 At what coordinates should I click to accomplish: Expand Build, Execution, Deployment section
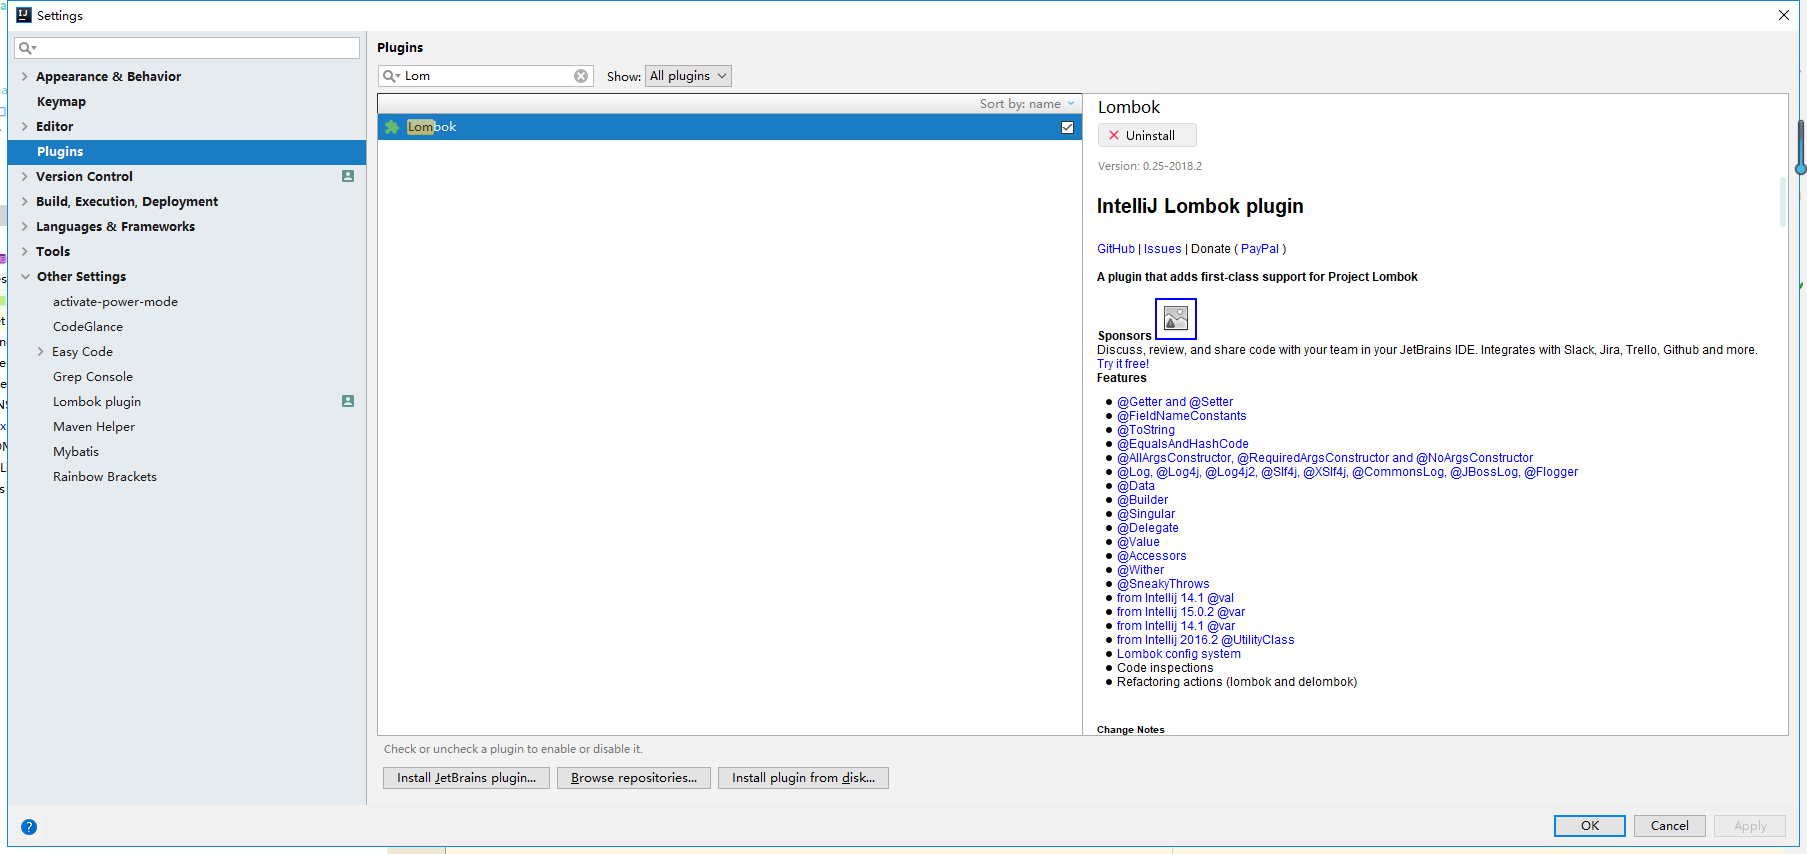tap(25, 201)
